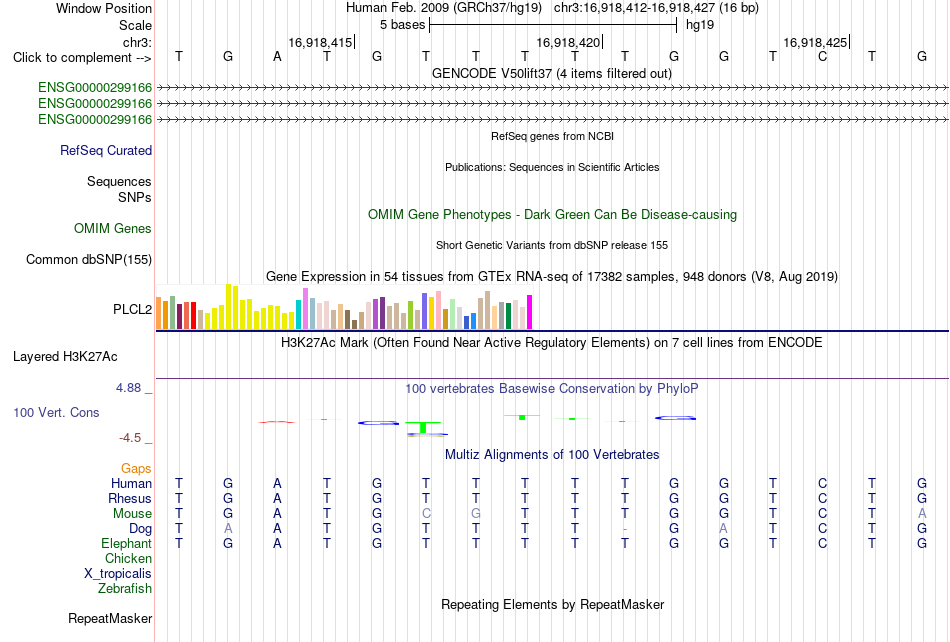Click the dash gap in the Dog row

click(625, 529)
